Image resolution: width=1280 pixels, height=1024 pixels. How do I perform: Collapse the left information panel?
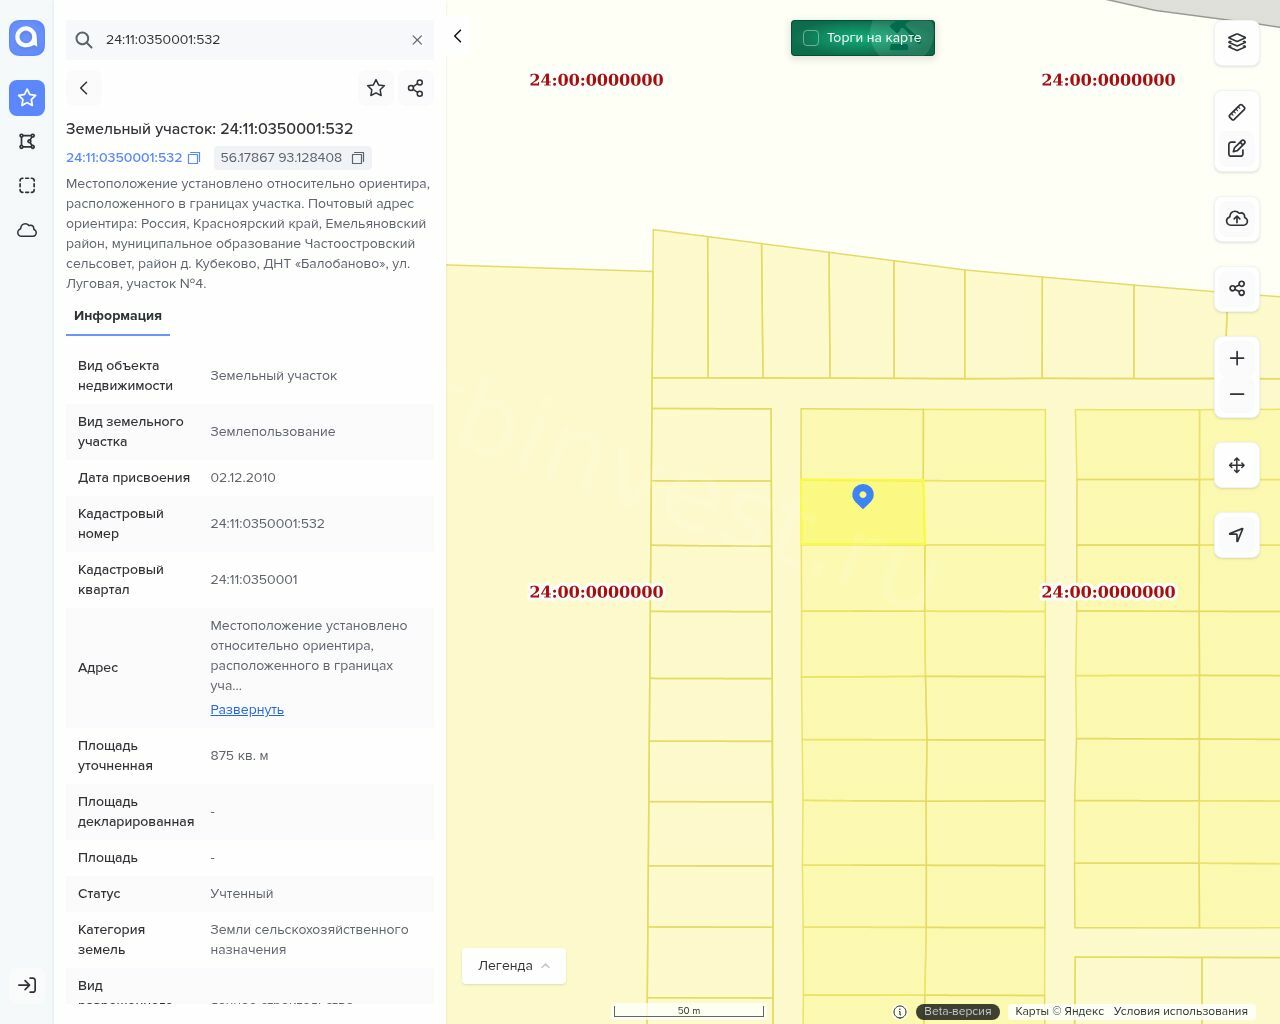458,37
